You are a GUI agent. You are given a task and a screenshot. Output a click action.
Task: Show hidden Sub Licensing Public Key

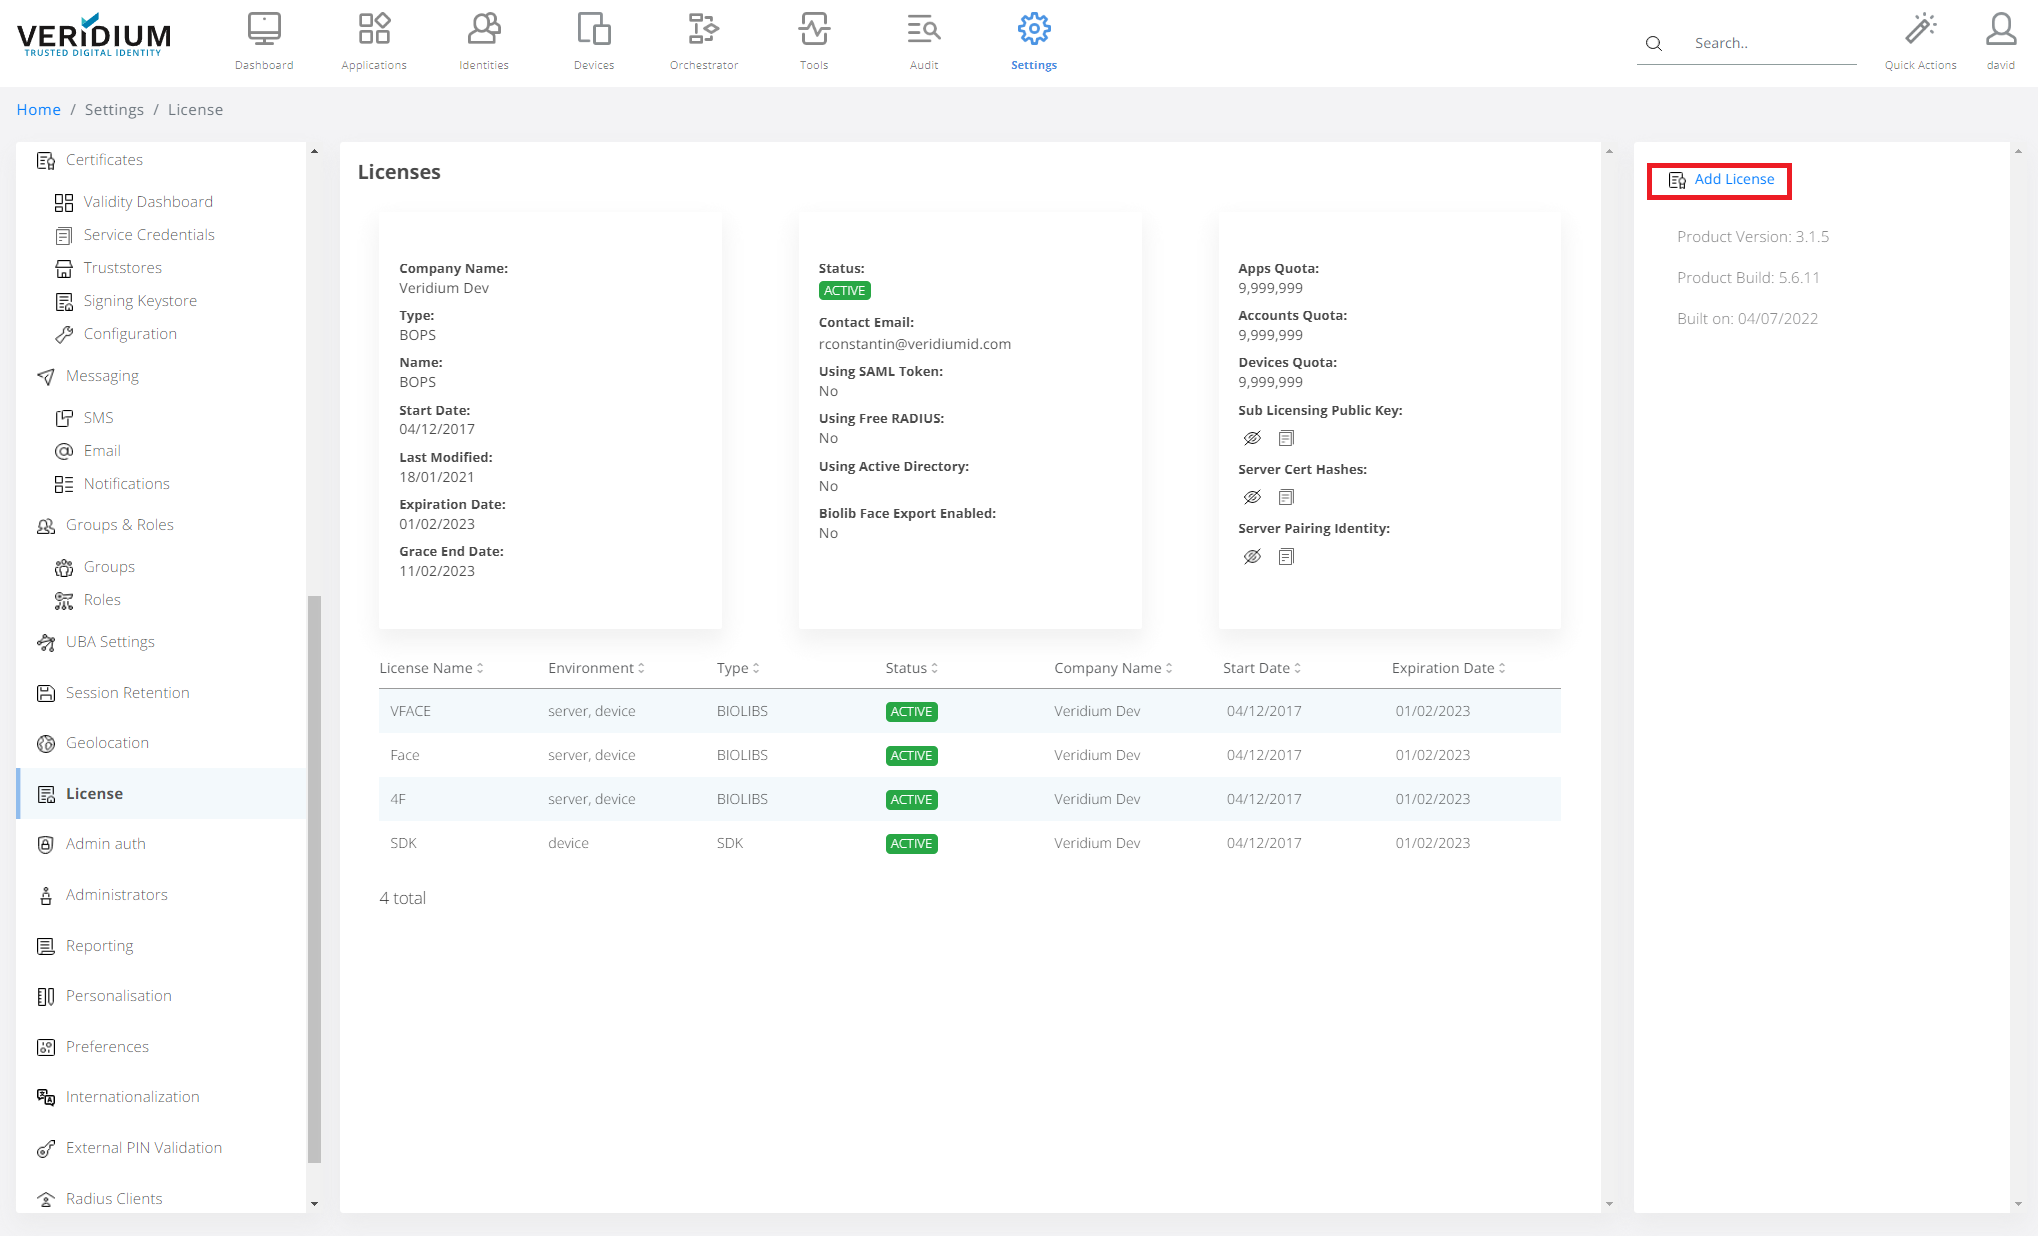coord(1252,438)
